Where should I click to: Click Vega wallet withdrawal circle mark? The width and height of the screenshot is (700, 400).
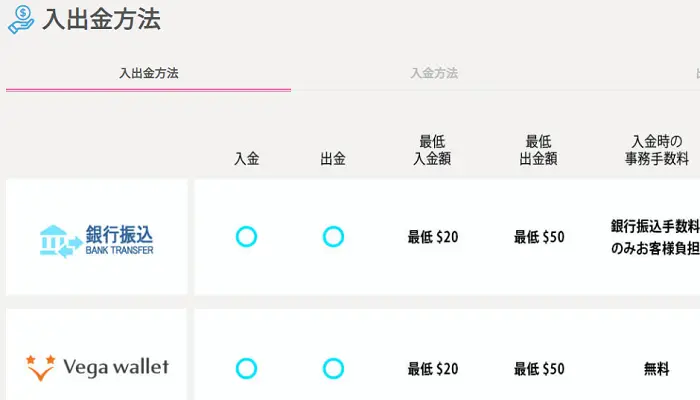tap(333, 368)
